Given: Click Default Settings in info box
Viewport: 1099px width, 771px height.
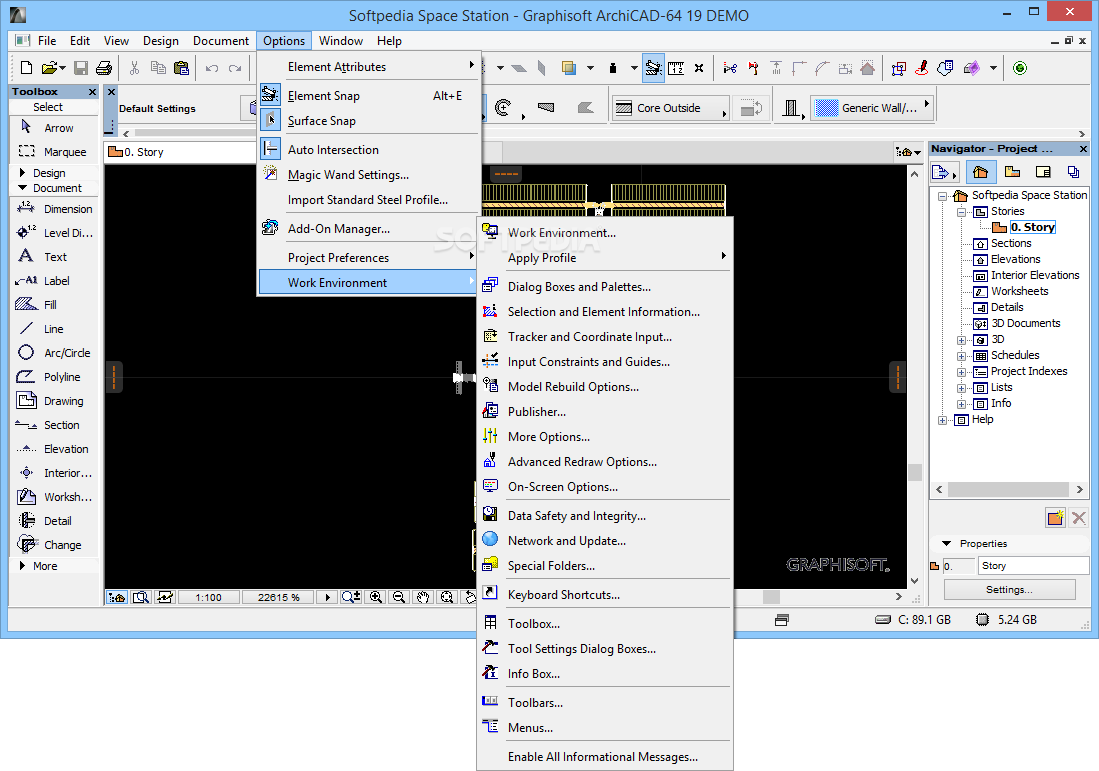Looking at the screenshot, I should tap(157, 109).
